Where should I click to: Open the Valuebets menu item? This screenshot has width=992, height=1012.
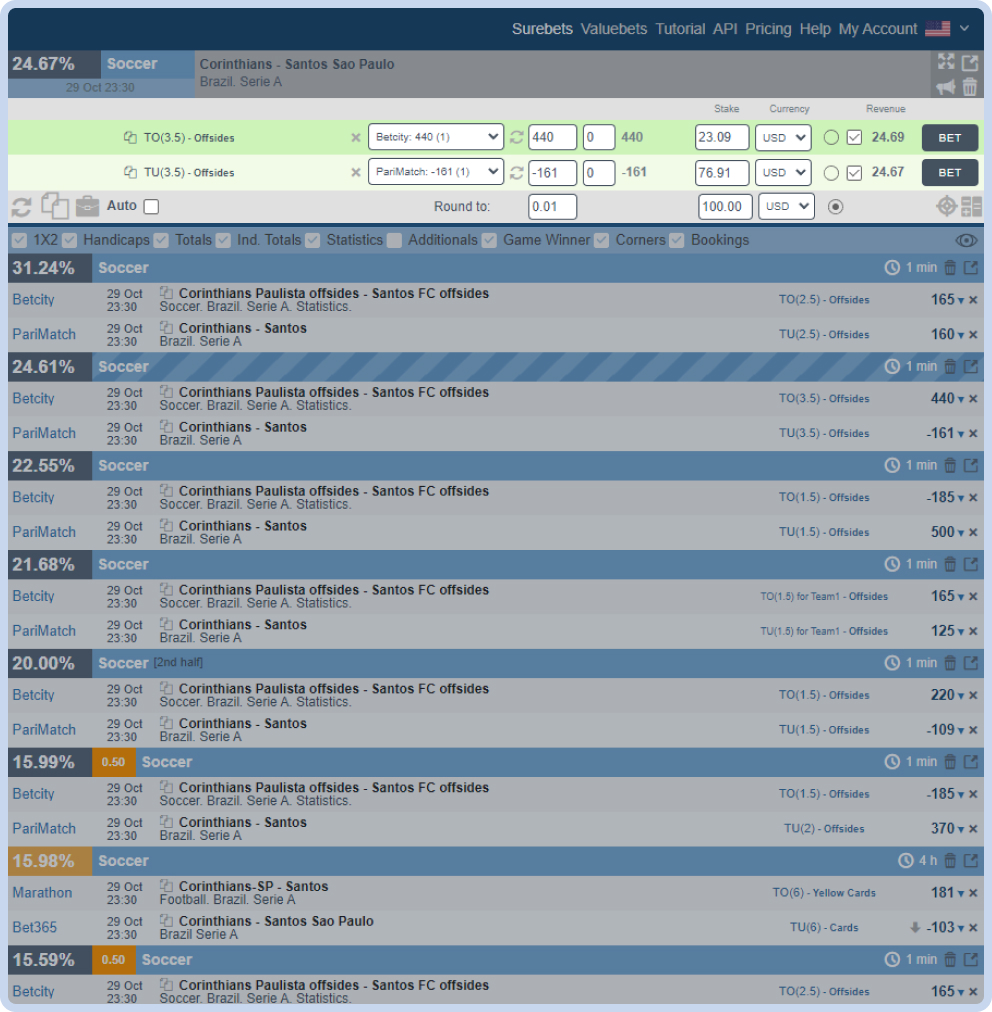[613, 29]
